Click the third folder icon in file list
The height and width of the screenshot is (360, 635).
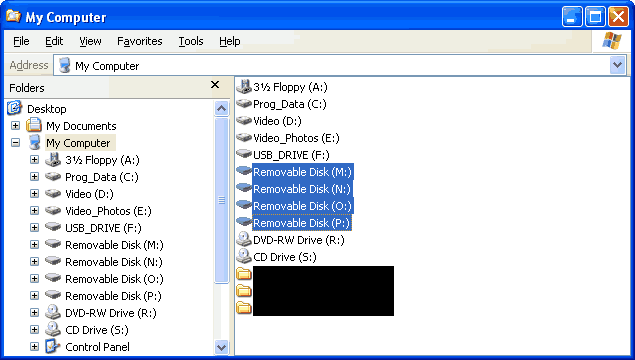[244, 307]
